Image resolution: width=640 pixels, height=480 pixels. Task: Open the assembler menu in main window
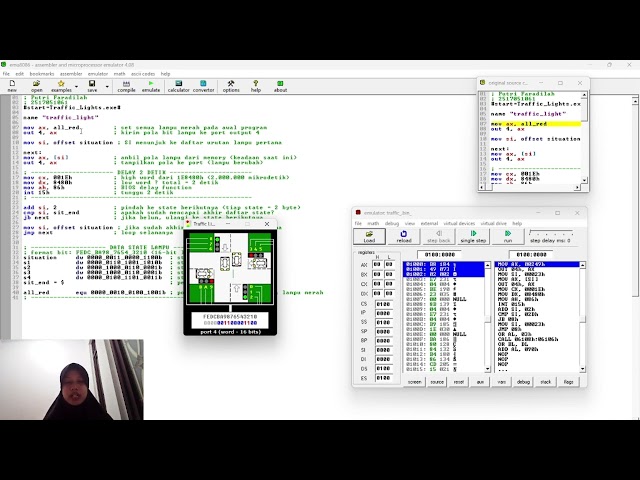tap(71, 74)
